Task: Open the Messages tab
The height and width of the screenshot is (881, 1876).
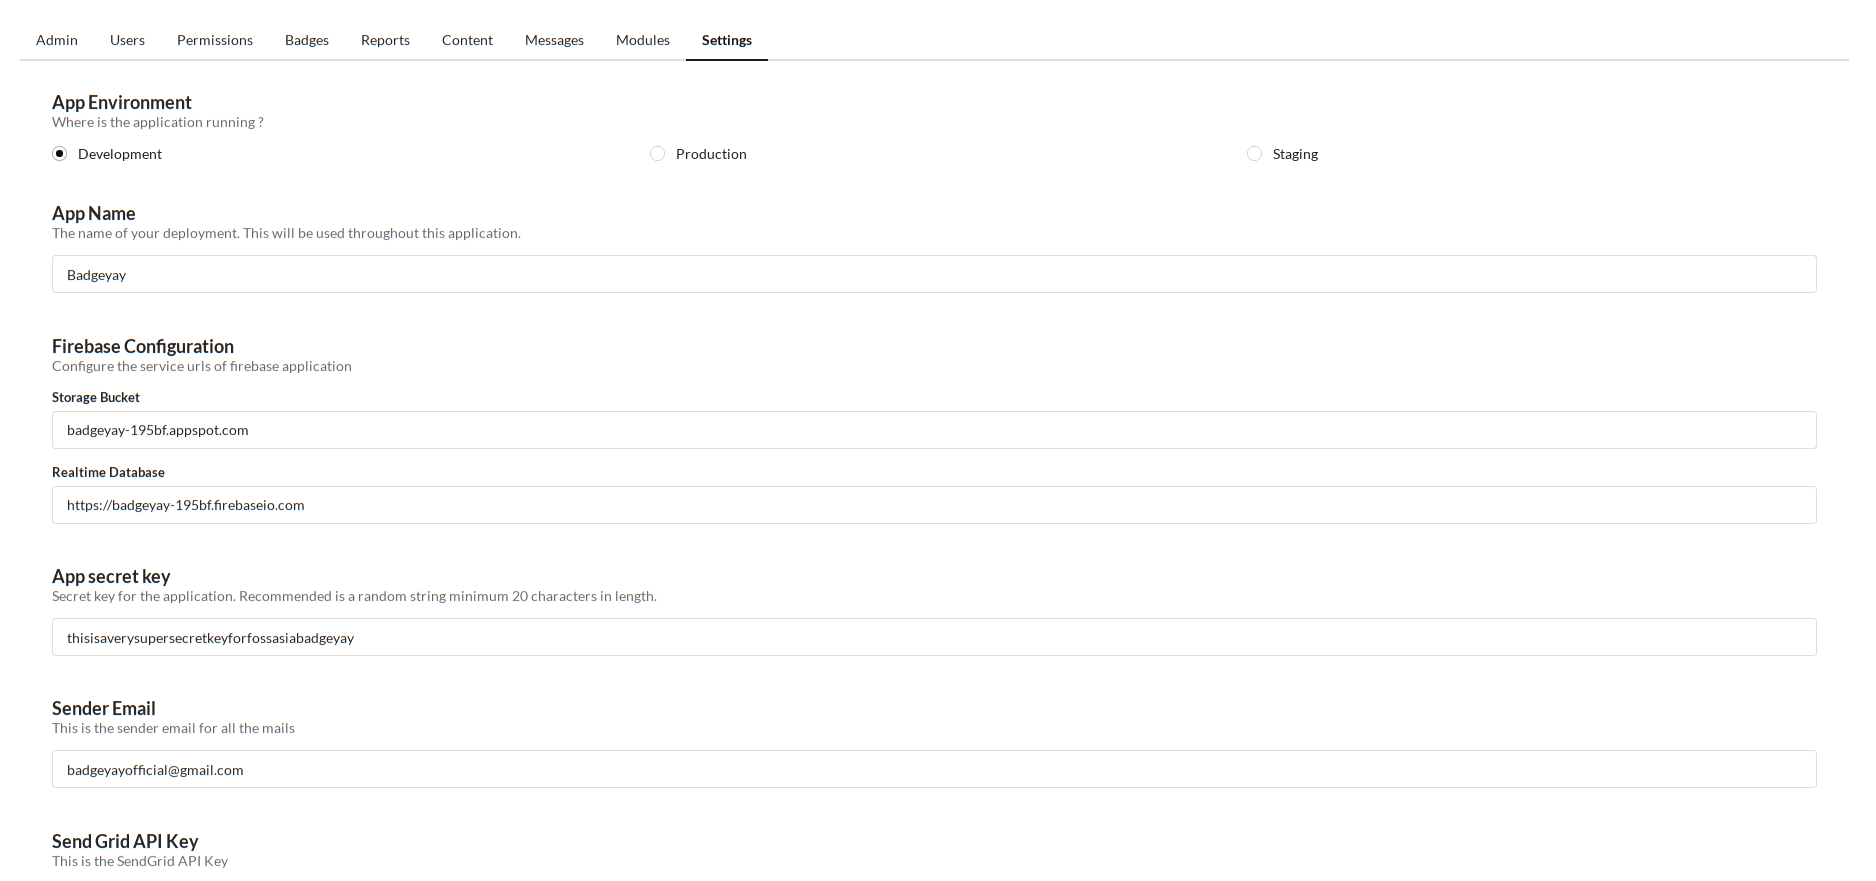Action: point(554,40)
